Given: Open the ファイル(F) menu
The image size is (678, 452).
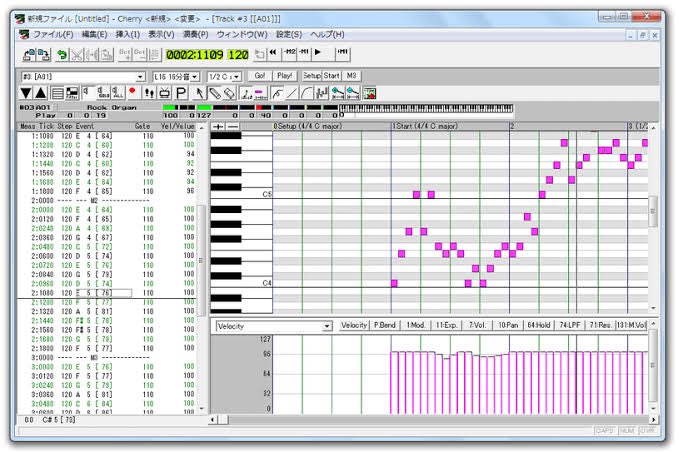Looking at the screenshot, I should click(x=53, y=34).
